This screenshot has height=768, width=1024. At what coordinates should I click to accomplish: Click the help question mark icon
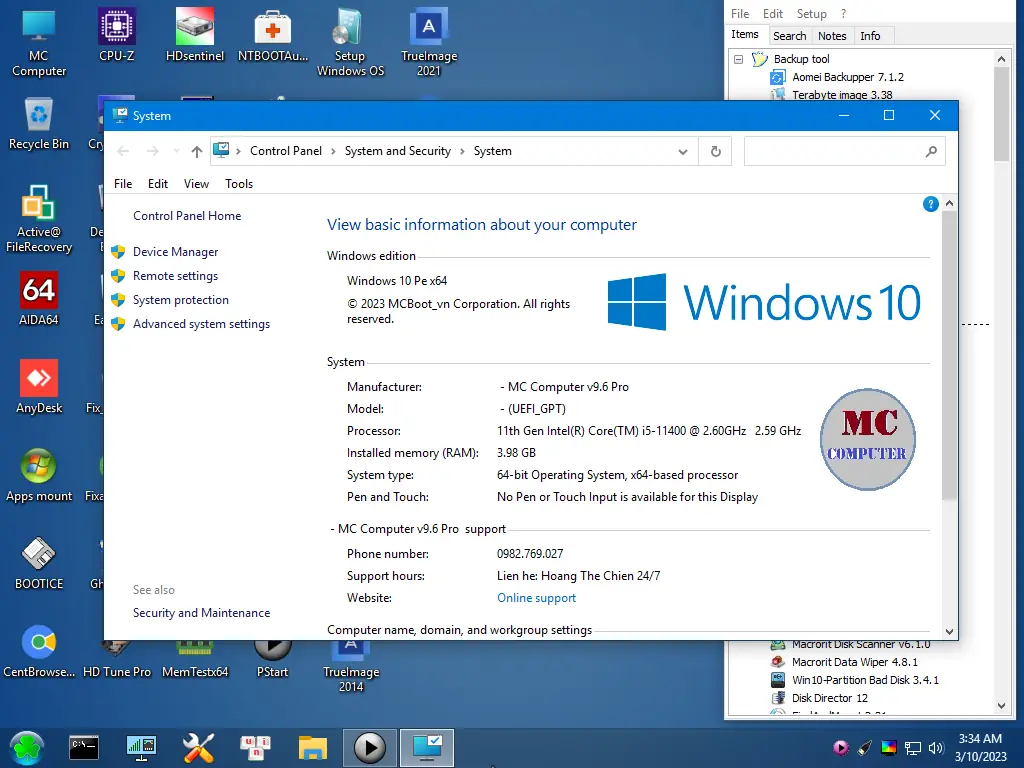(x=931, y=204)
